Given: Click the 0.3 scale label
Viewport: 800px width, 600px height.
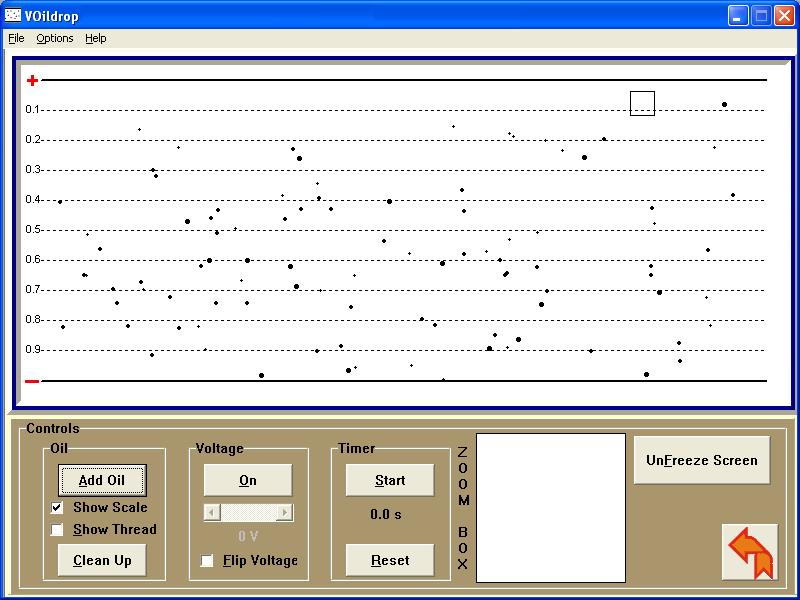Looking at the screenshot, I should (x=32, y=169).
